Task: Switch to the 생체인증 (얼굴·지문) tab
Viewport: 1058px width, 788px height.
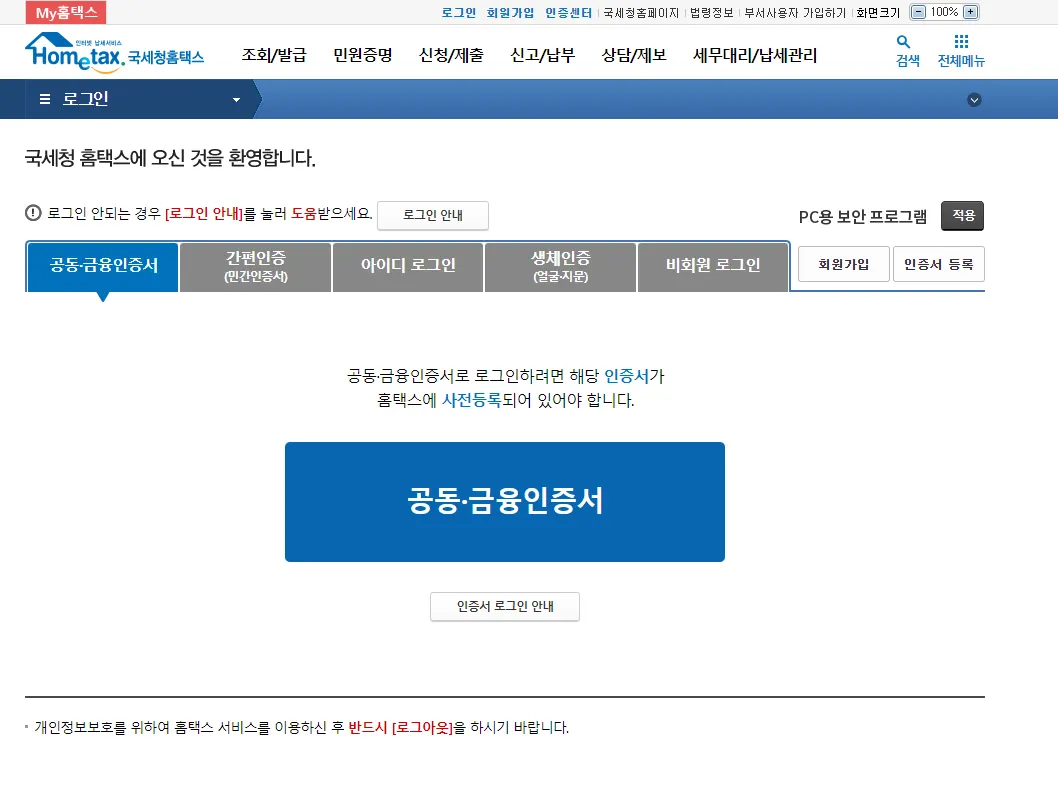Action: tap(561, 266)
